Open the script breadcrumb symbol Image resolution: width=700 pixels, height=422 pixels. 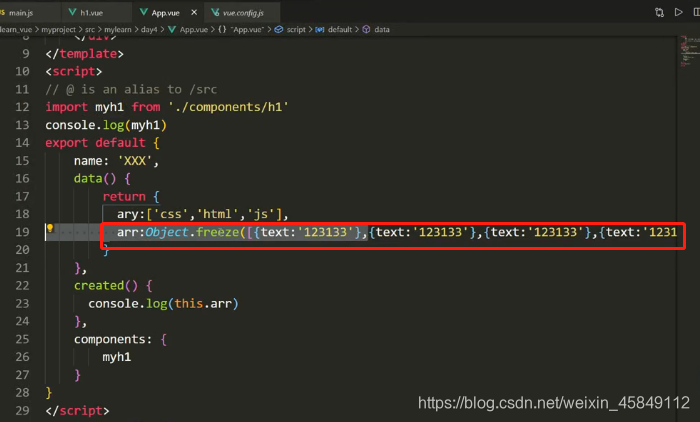296,29
